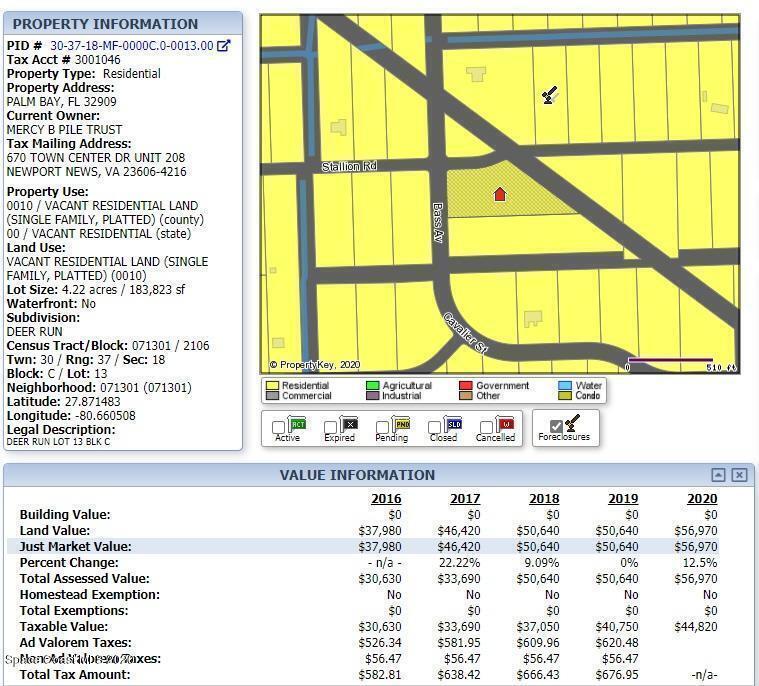Click the blue Water legend swatch
759x686 pixels.
(565, 386)
